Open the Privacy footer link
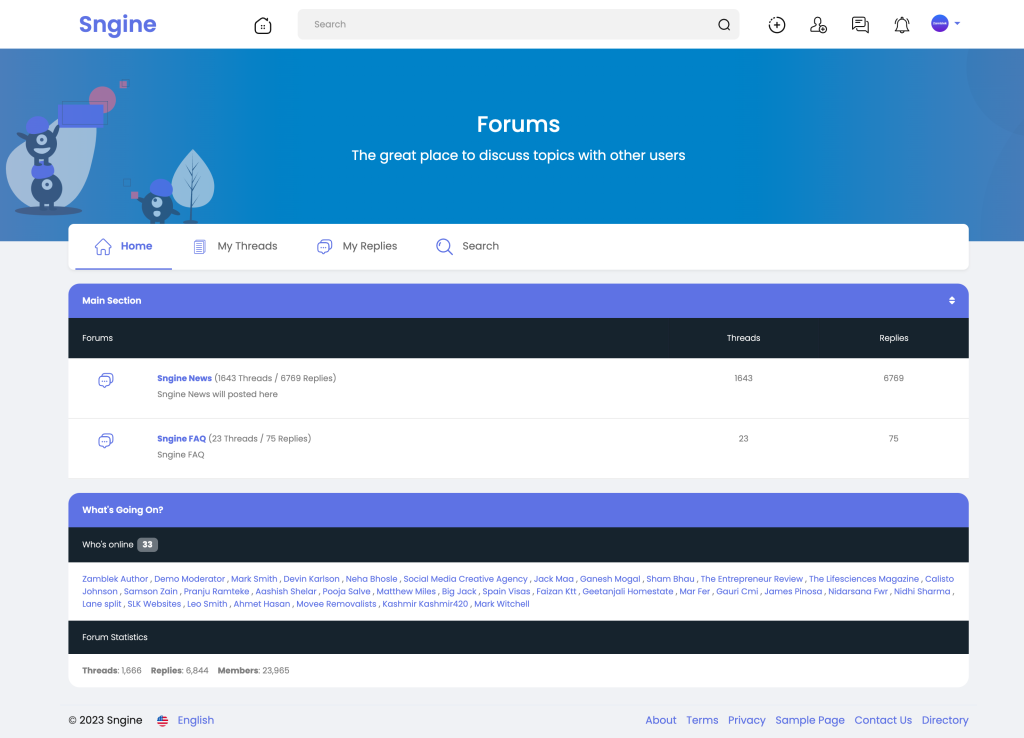Image resolution: width=1024 pixels, height=738 pixels. coord(746,720)
